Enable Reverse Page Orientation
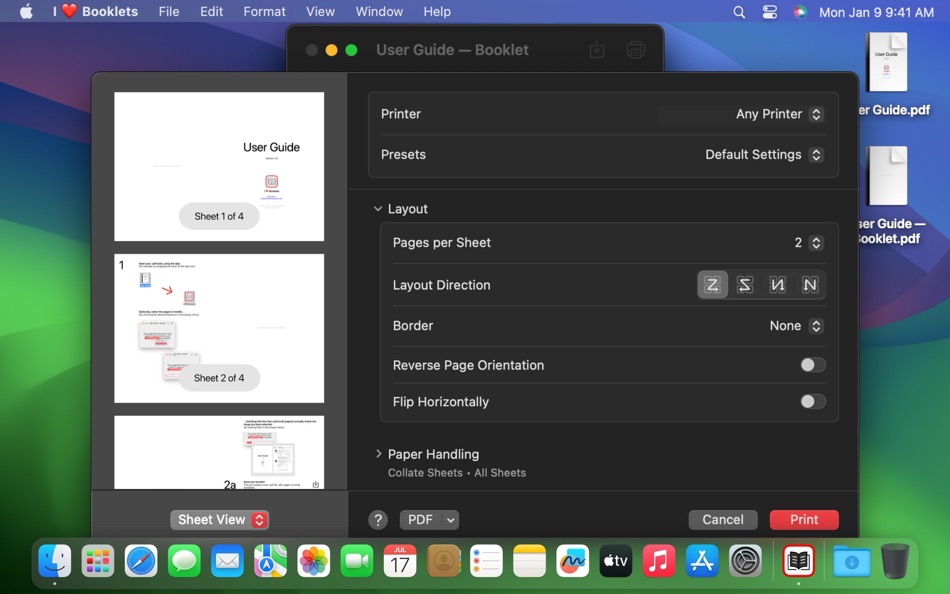The width and height of the screenshot is (950, 594). pyautogui.click(x=812, y=365)
